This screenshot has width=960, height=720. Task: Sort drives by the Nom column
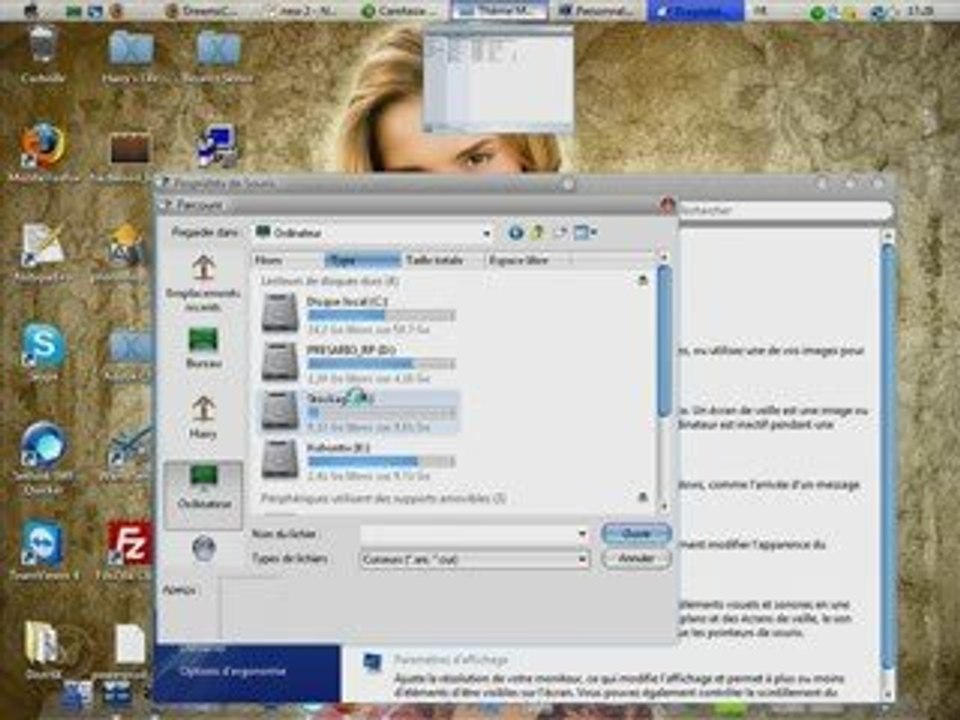click(288, 260)
